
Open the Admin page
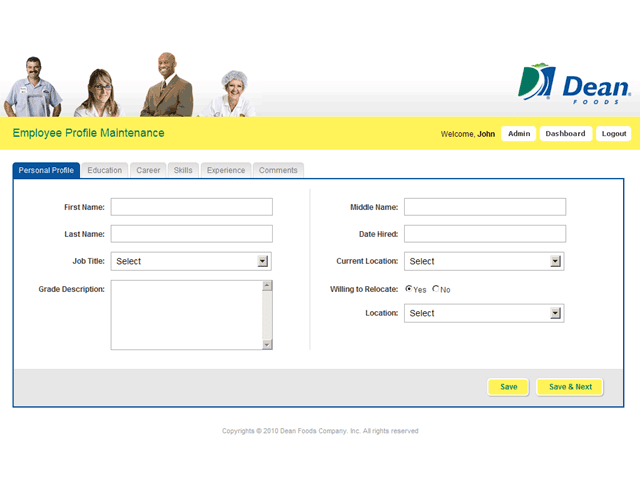point(518,134)
